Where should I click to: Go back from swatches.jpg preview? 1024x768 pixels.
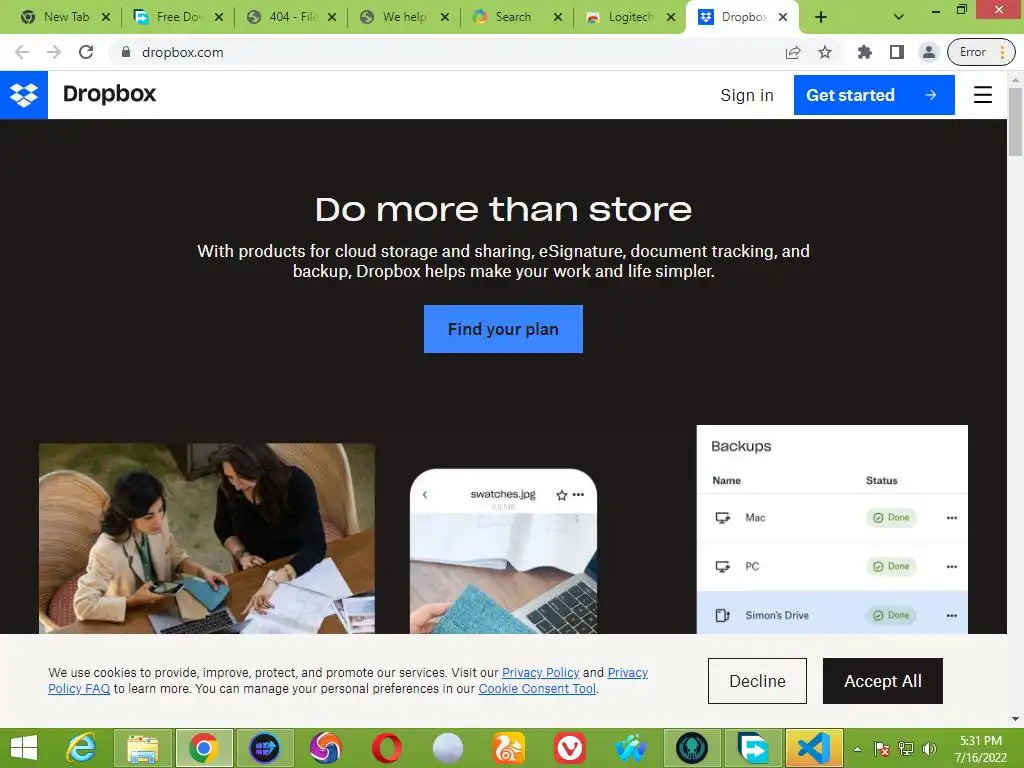point(425,494)
